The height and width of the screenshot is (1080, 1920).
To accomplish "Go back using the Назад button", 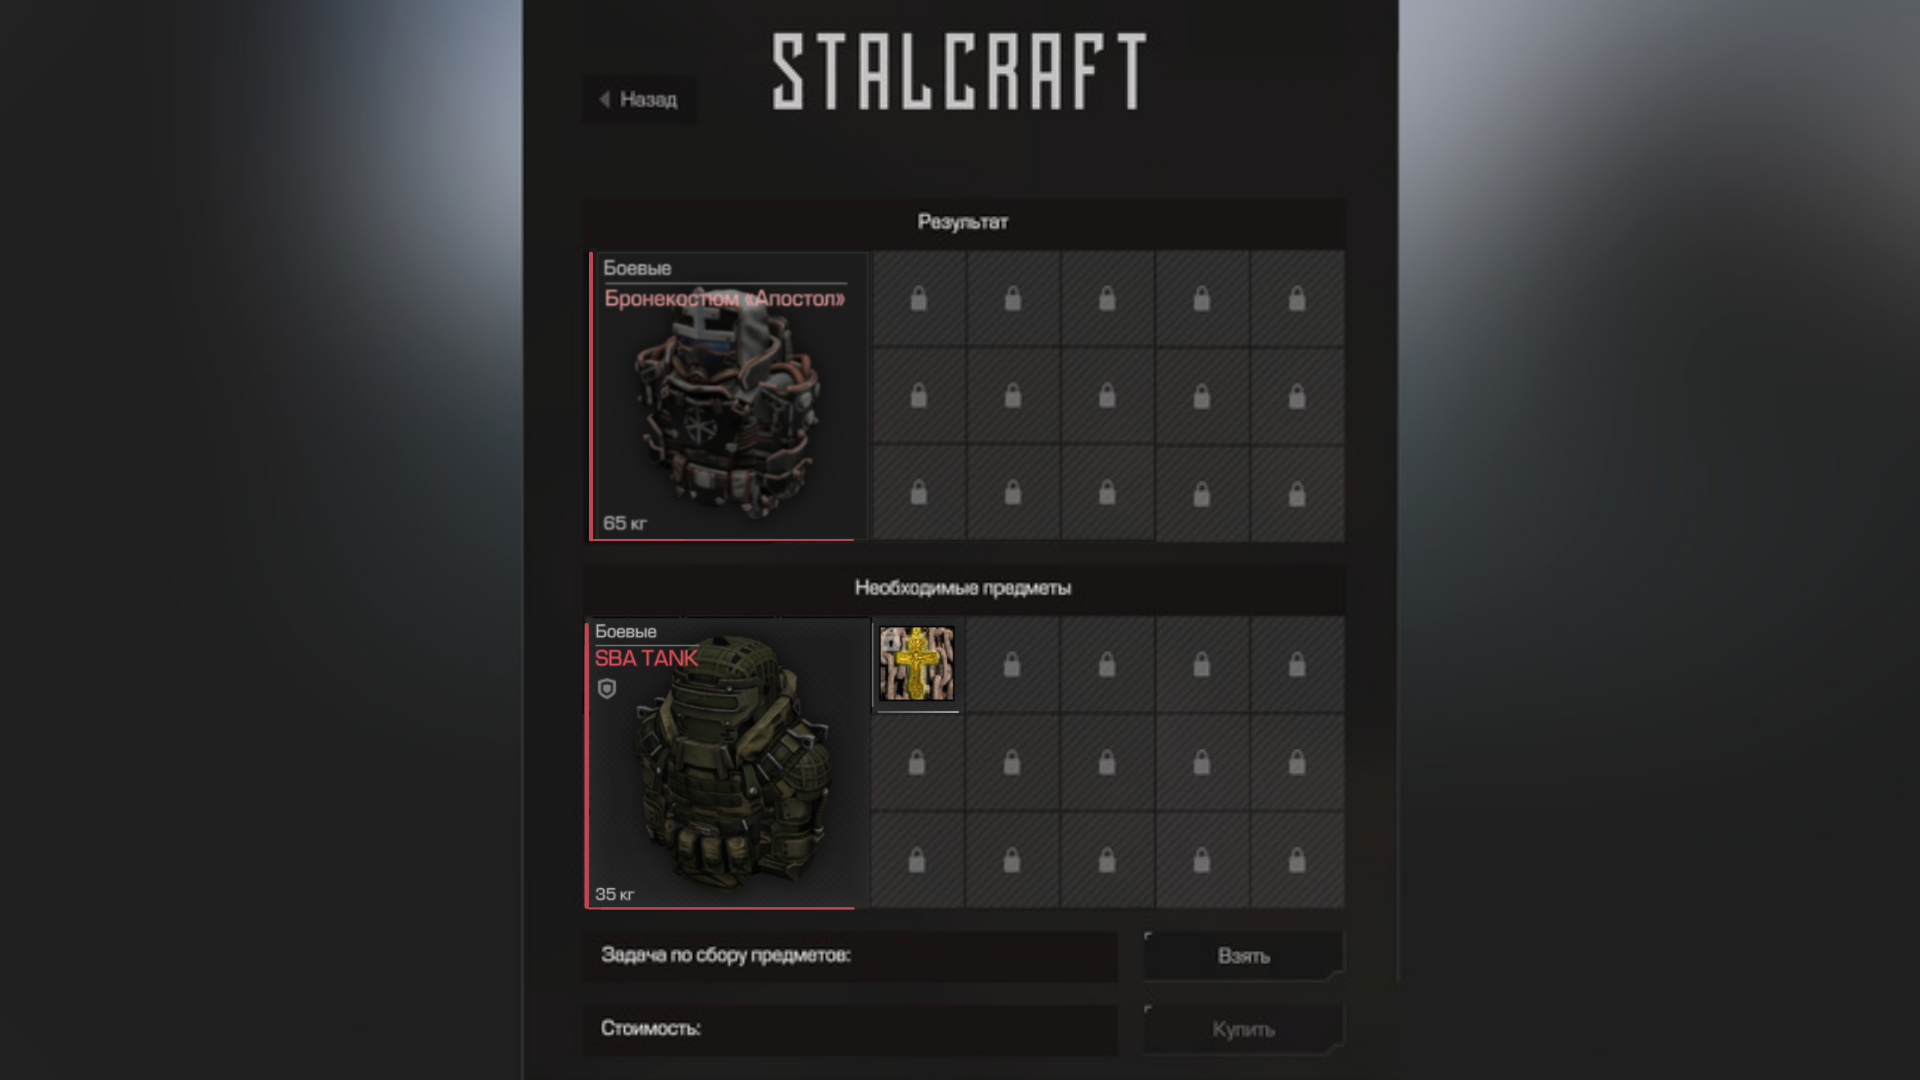I will point(639,99).
